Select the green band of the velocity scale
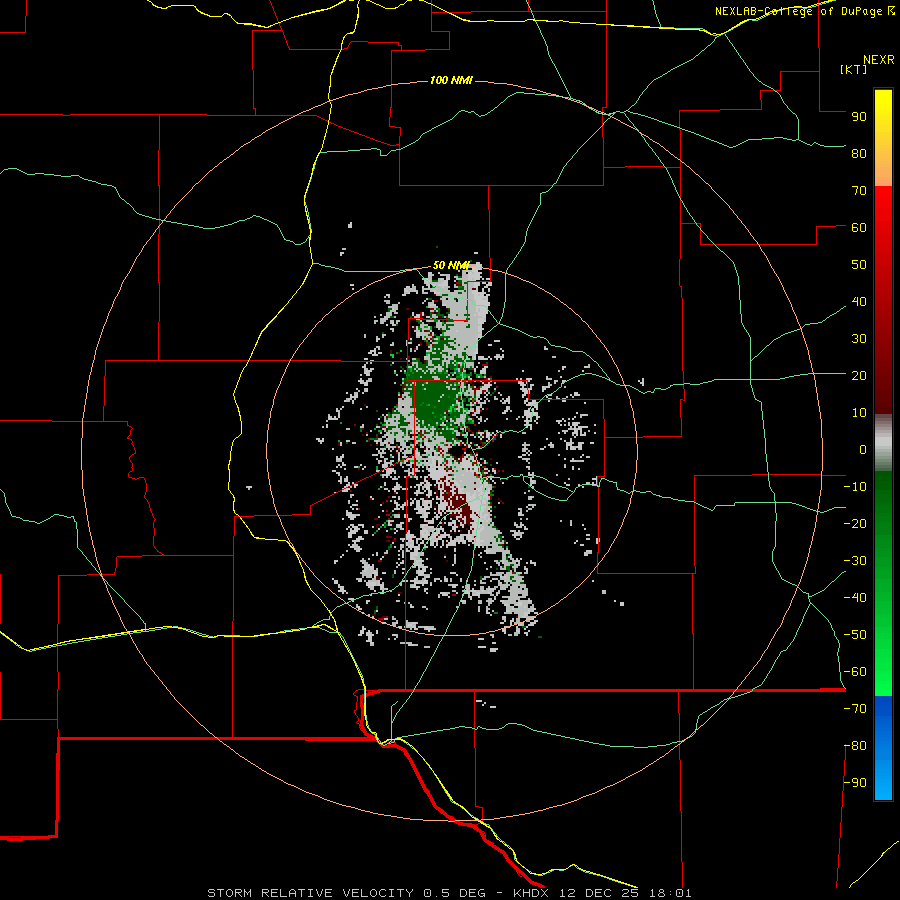900x900 pixels. point(883,584)
